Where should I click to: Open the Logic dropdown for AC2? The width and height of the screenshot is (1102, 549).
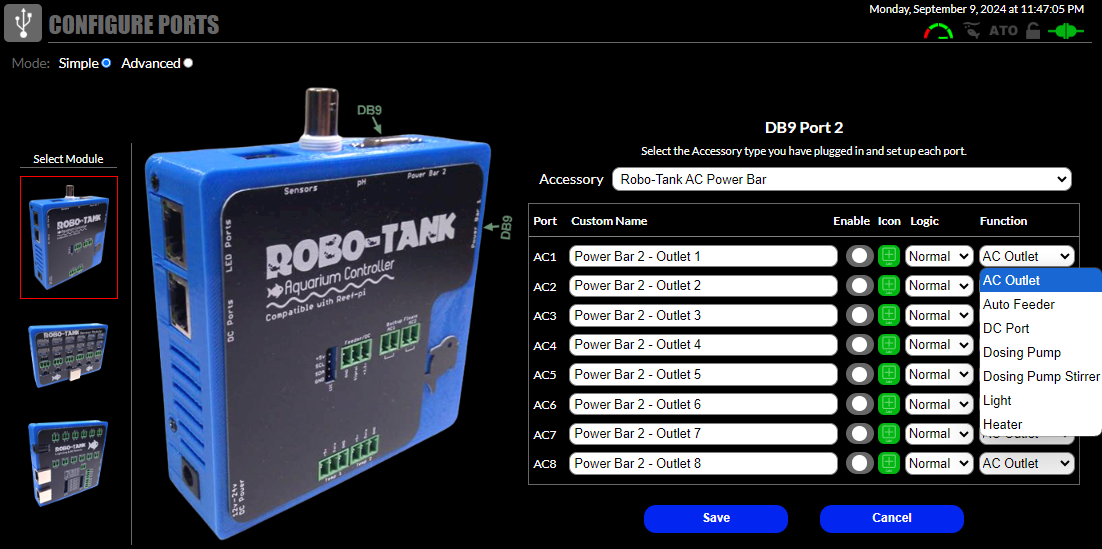(x=938, y=286)
